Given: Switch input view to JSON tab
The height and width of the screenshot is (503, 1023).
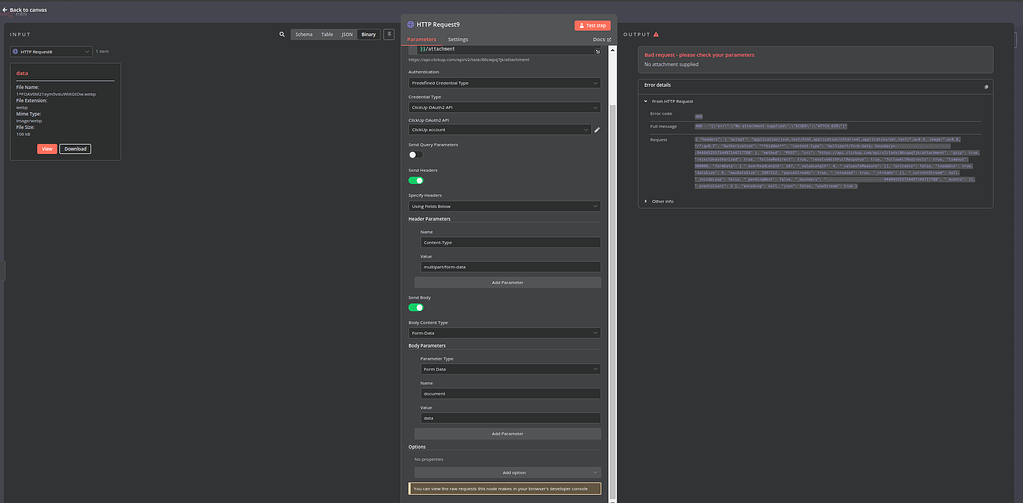Looking at the screenshot, I should (347, 34).
